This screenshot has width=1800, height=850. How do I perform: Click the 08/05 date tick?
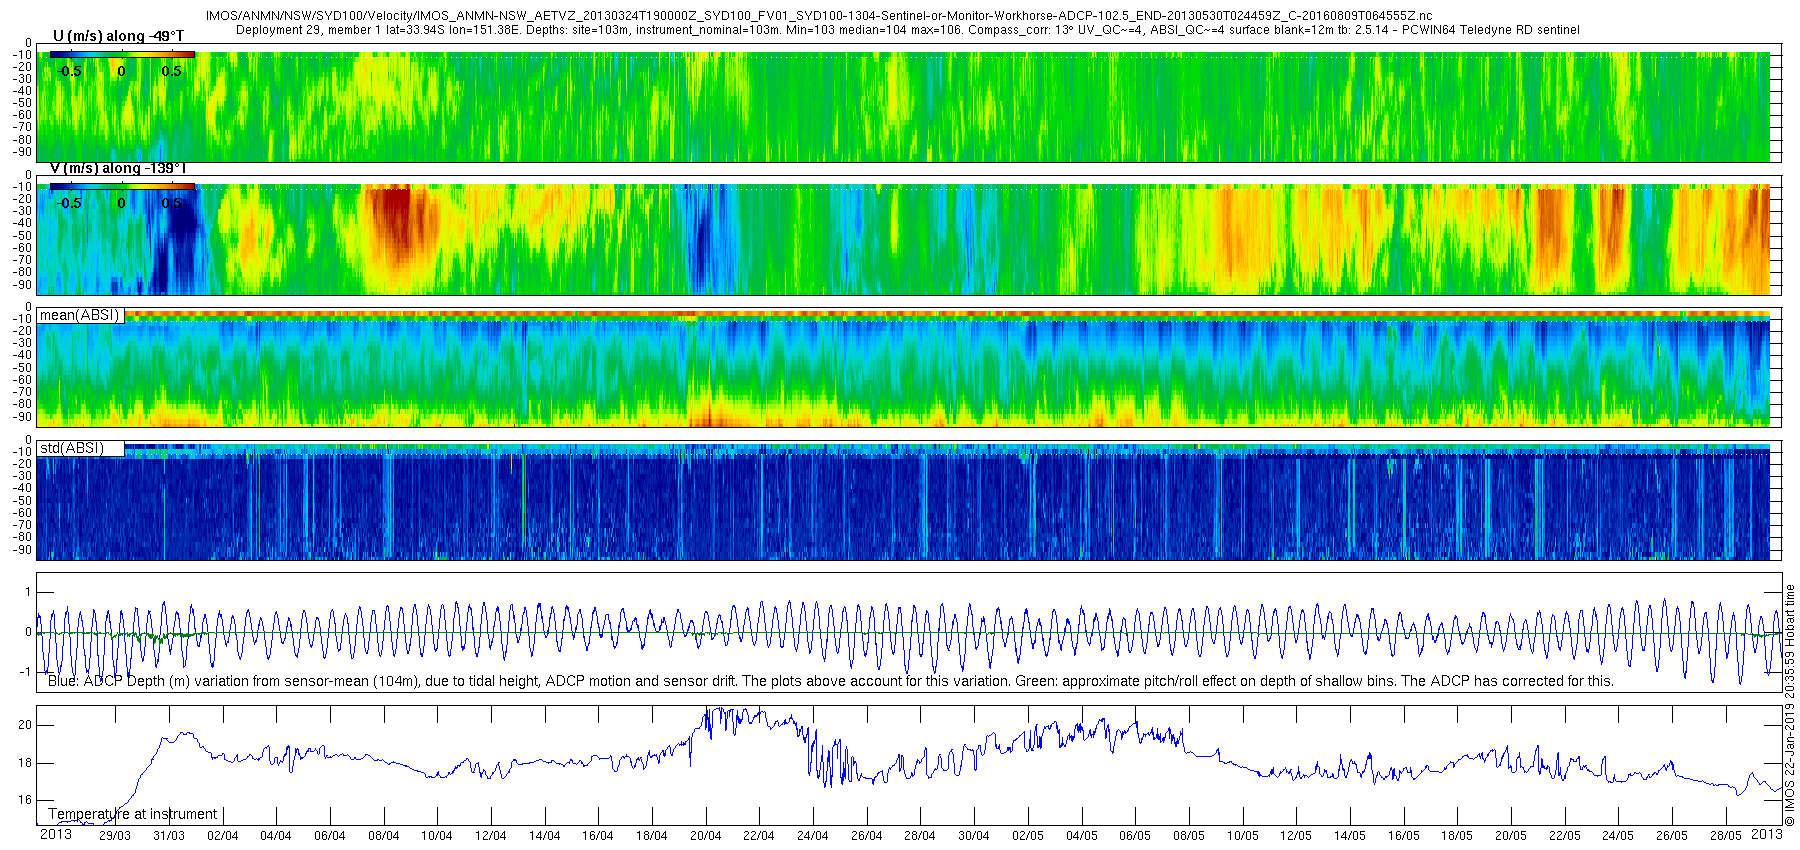tap(1189, 836)
